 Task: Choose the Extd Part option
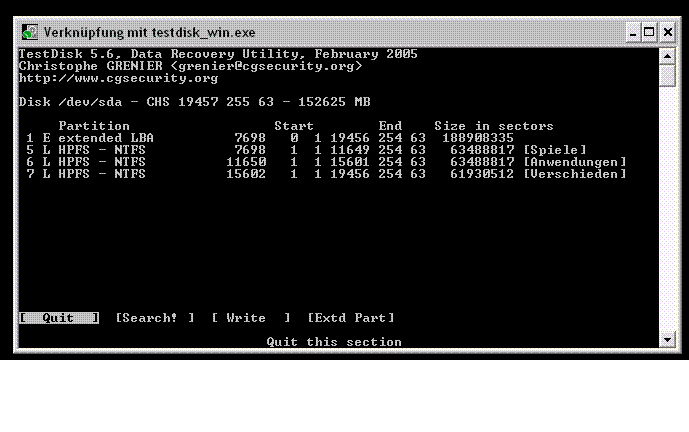tap(351, 318)
